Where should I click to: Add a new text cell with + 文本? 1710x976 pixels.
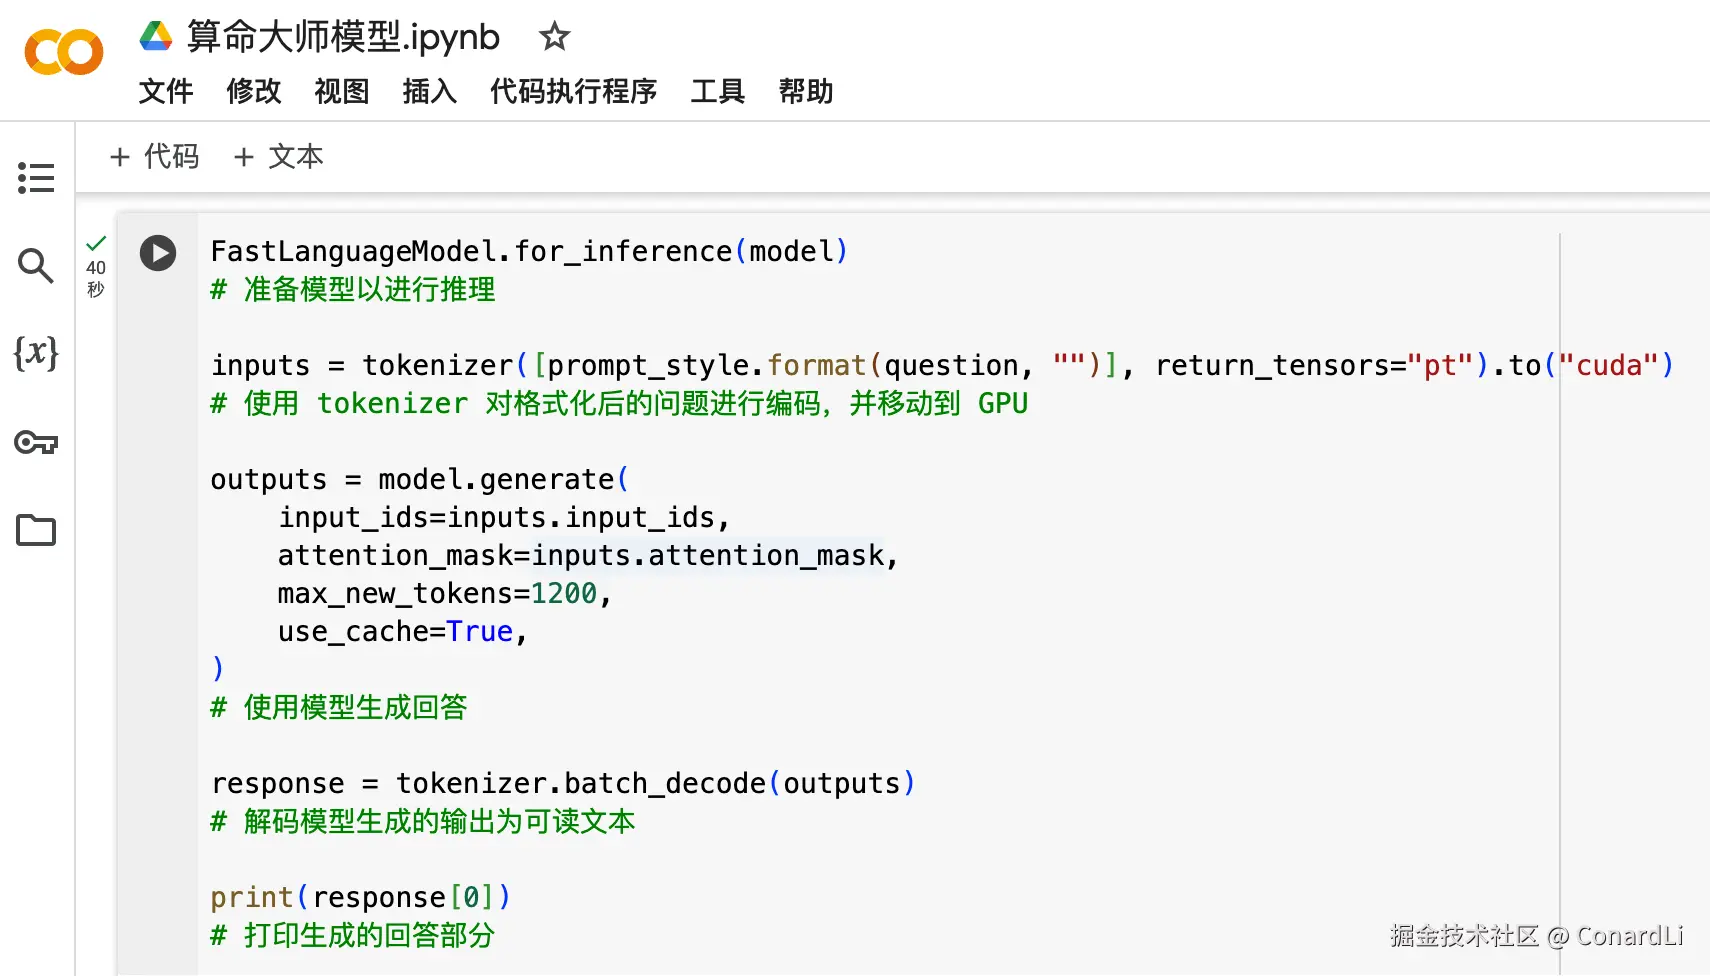(279, 157)
